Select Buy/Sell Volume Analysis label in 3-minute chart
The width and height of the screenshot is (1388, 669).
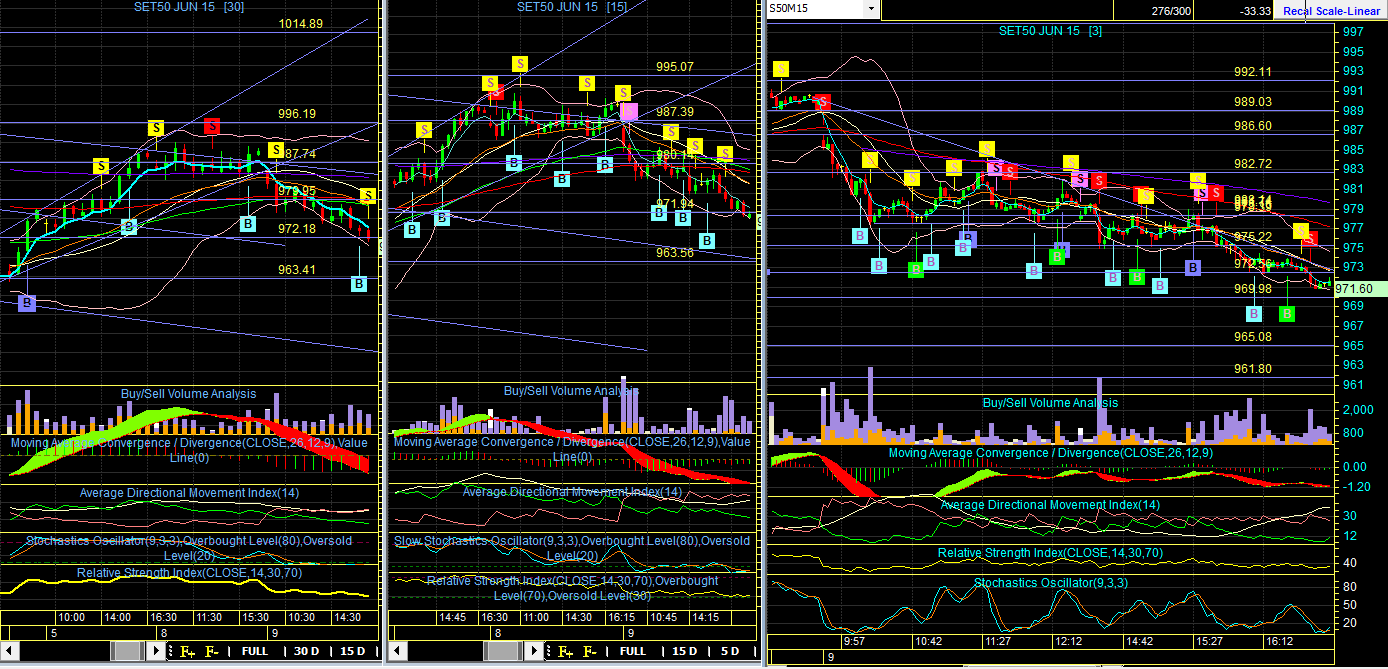(1050, 403)
